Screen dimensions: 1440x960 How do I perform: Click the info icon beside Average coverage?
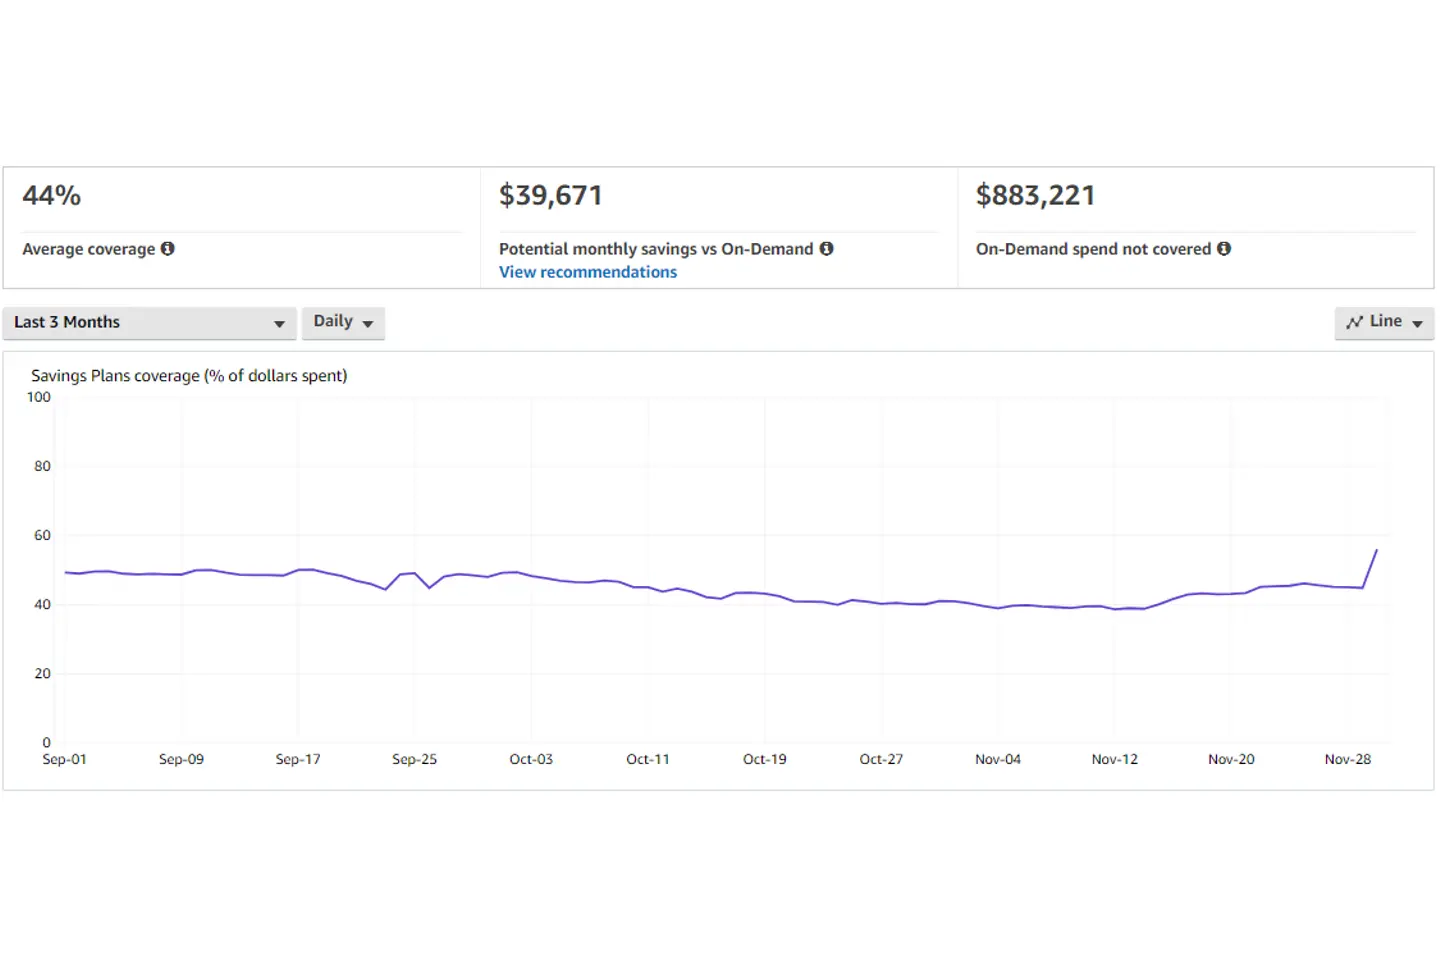point(168,249)
